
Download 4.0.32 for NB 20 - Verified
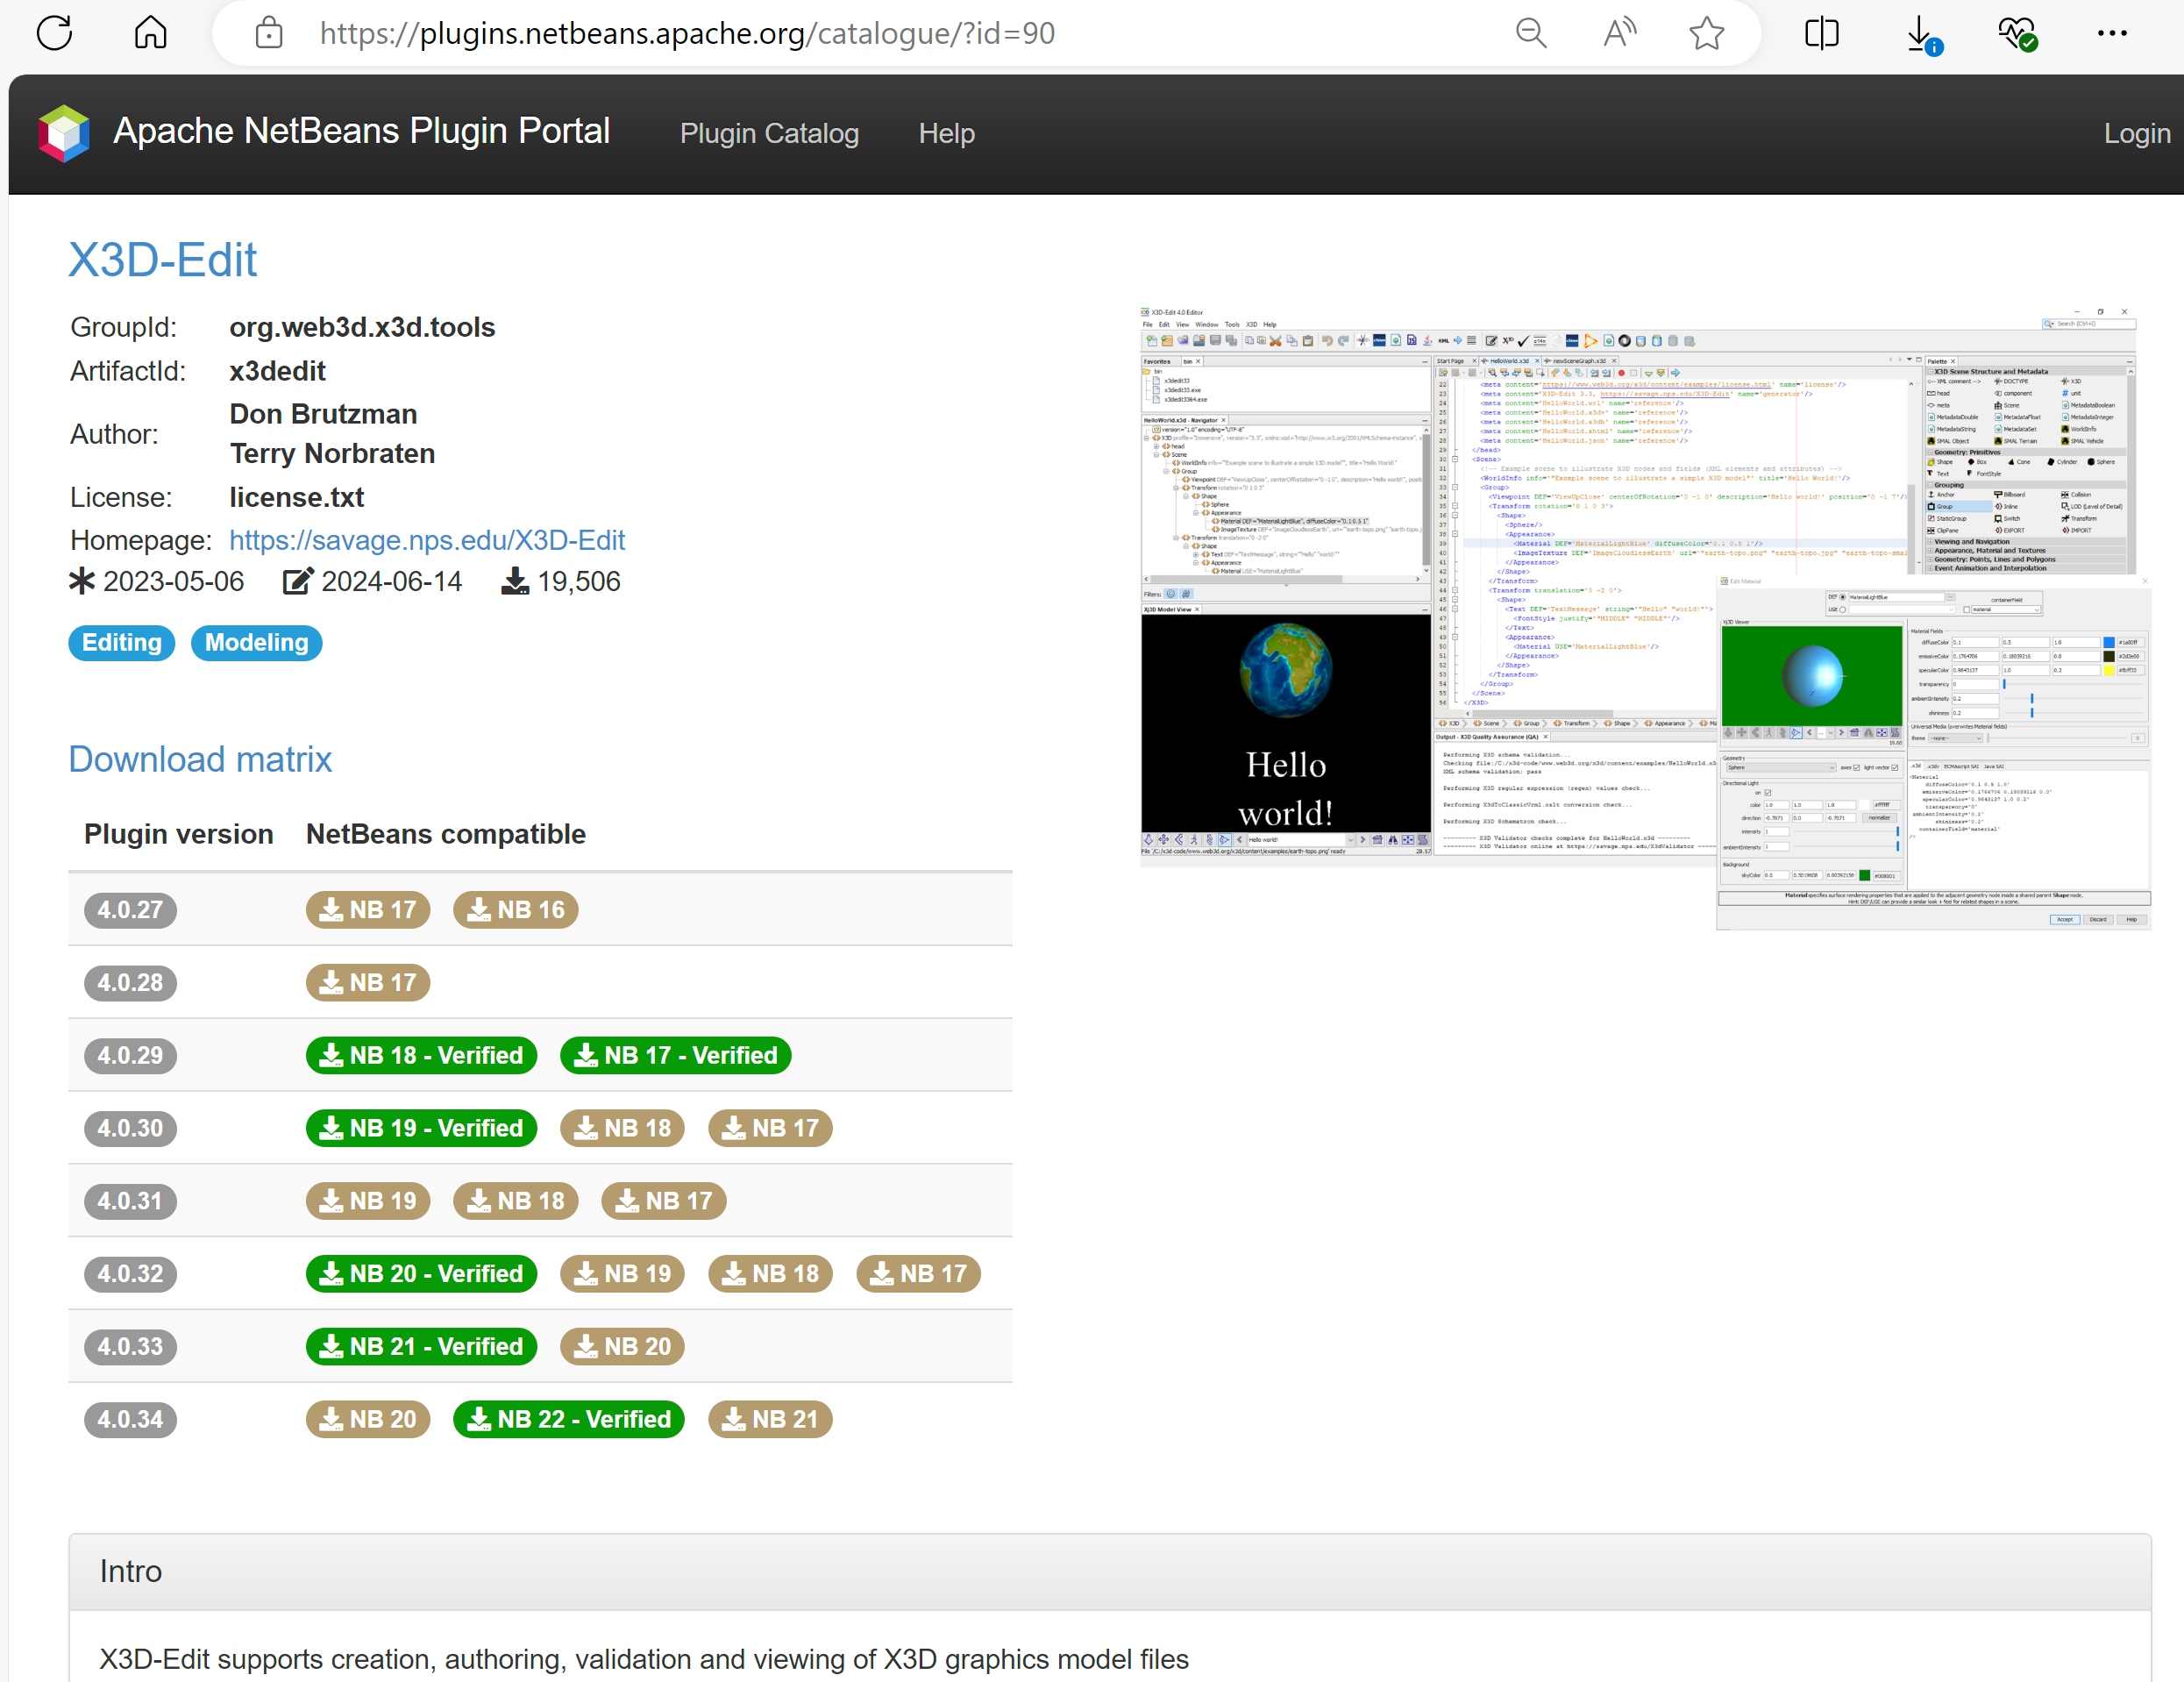421,1274
